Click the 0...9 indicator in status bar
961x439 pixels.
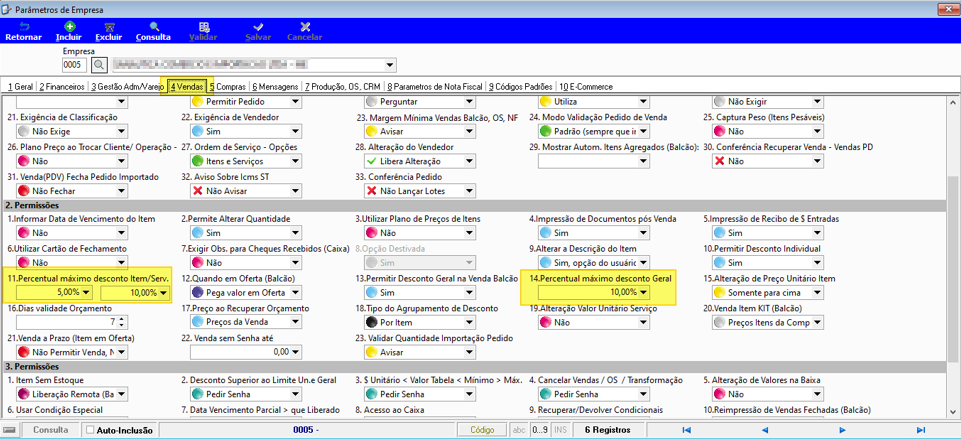[540, 430]
